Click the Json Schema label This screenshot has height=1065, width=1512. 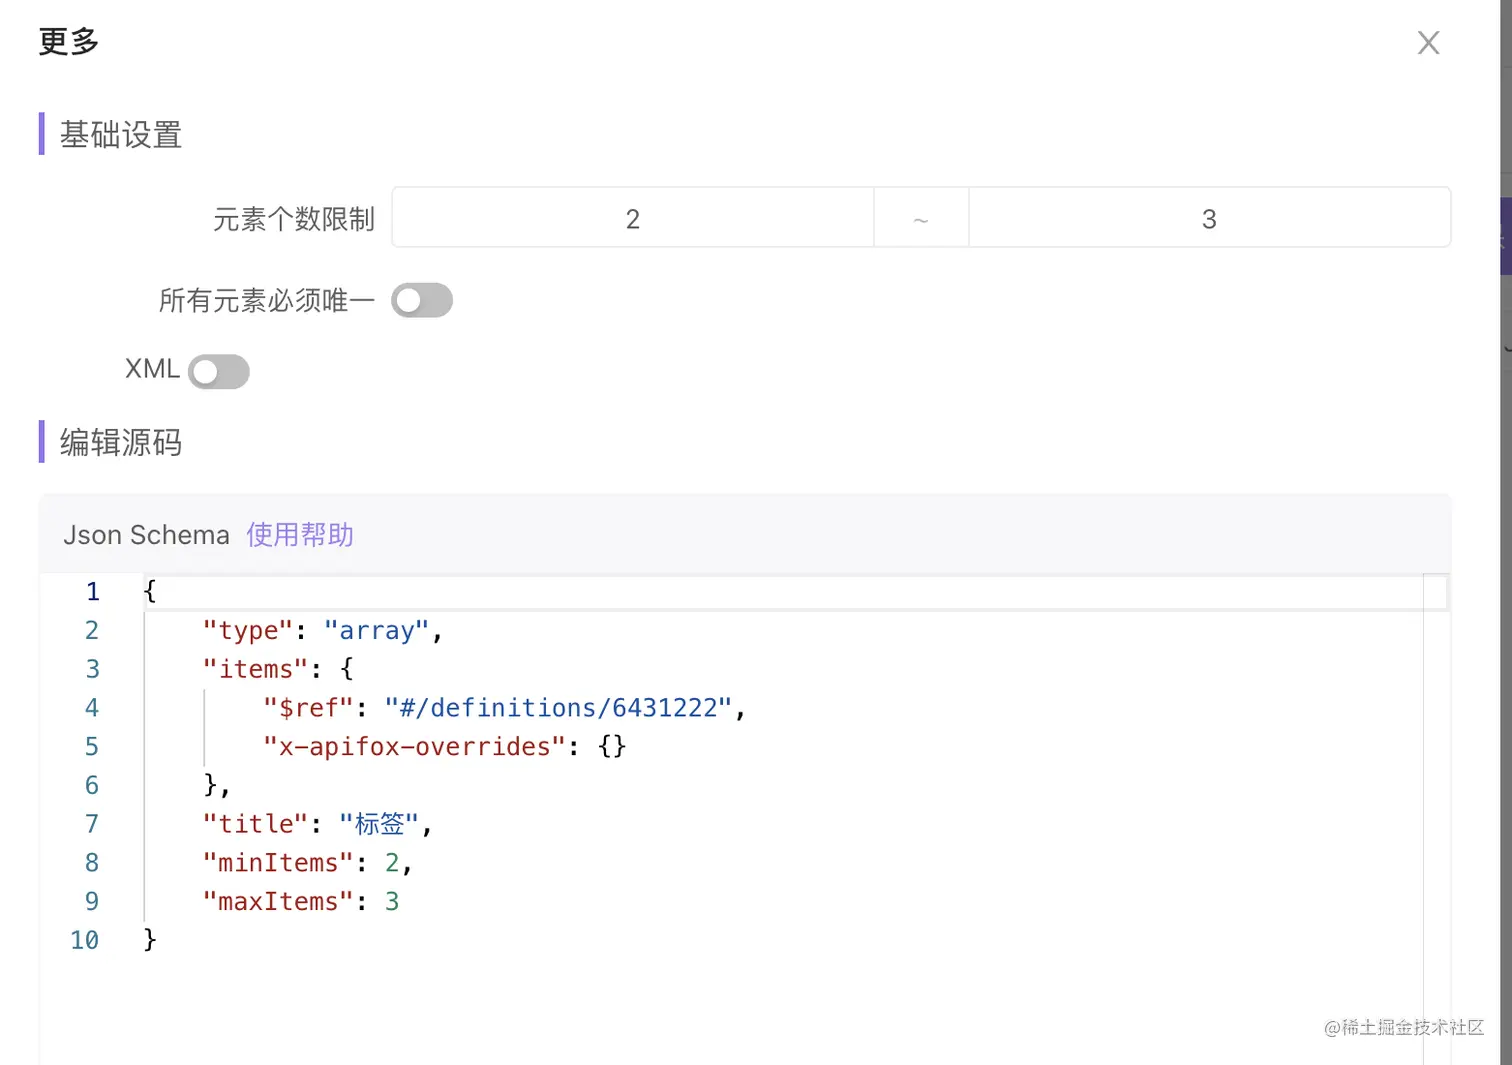click(147, 535)
